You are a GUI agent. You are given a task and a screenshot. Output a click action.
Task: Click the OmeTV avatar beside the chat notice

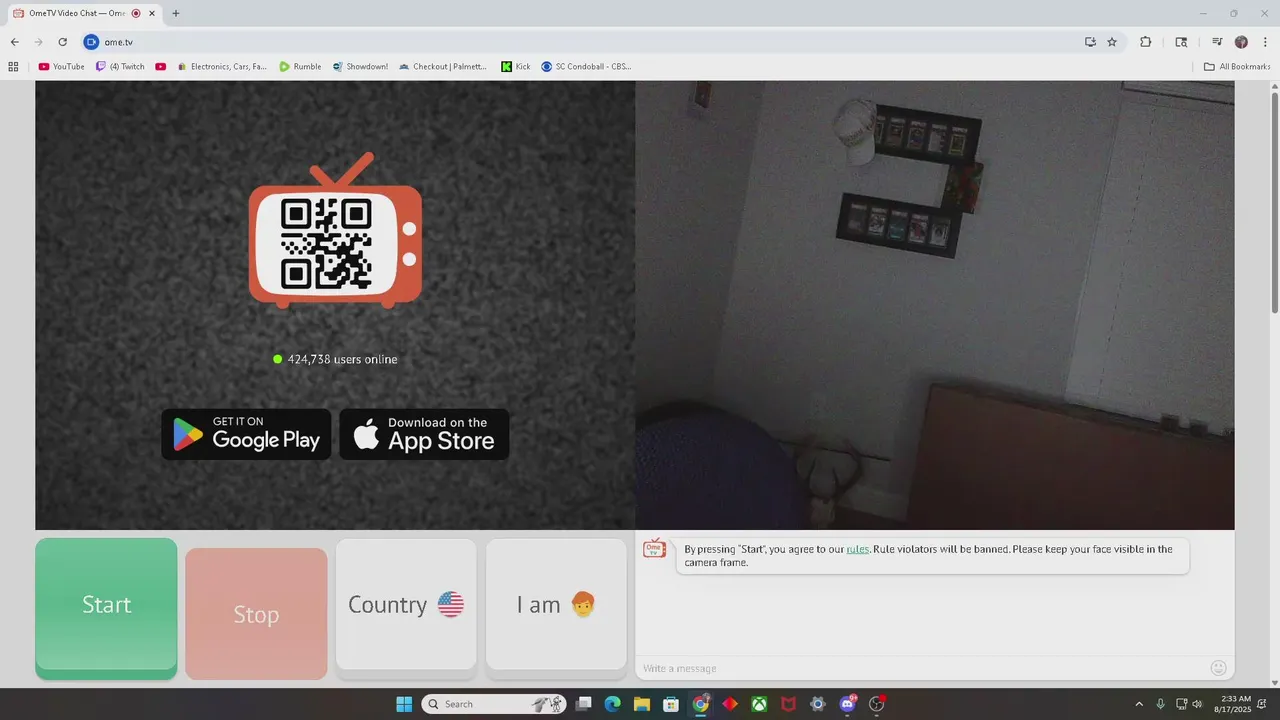654,548
